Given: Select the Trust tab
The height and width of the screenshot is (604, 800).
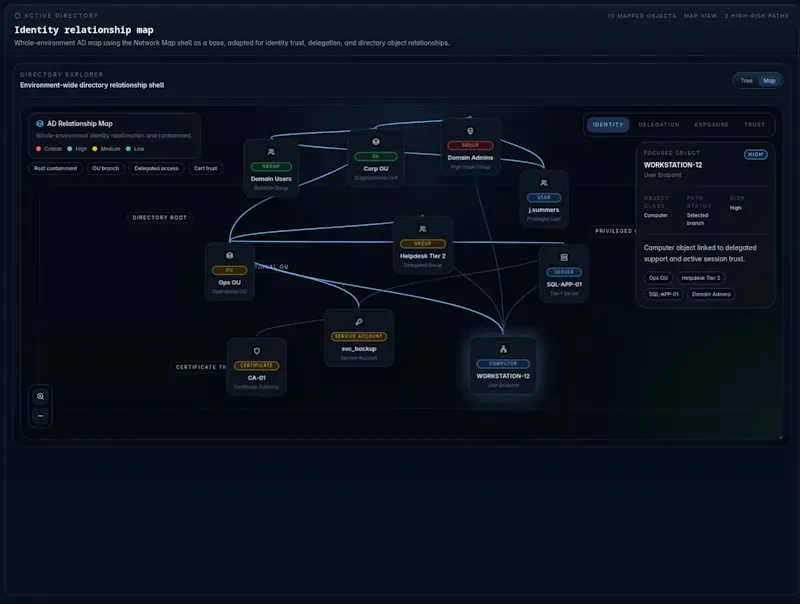Looking at the screenshot, I should [x=754, y=124].
